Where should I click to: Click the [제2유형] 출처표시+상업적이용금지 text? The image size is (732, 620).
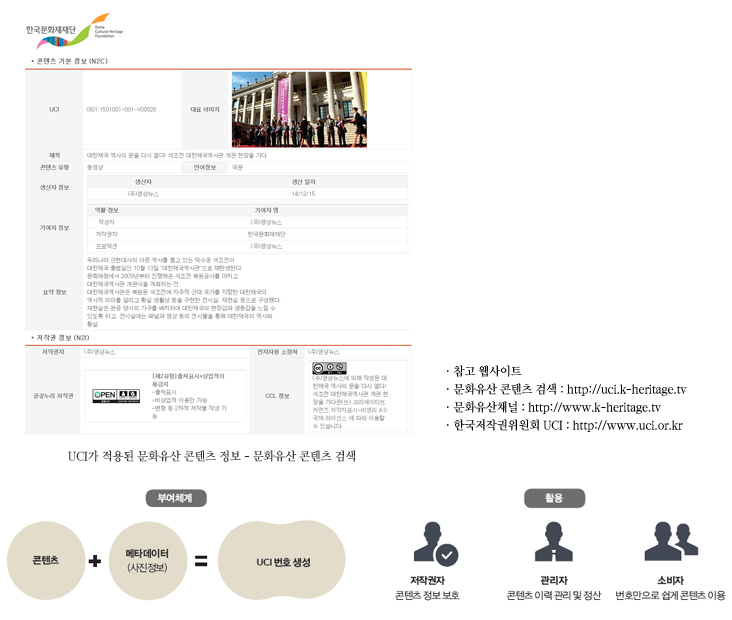tap(189, 380)
